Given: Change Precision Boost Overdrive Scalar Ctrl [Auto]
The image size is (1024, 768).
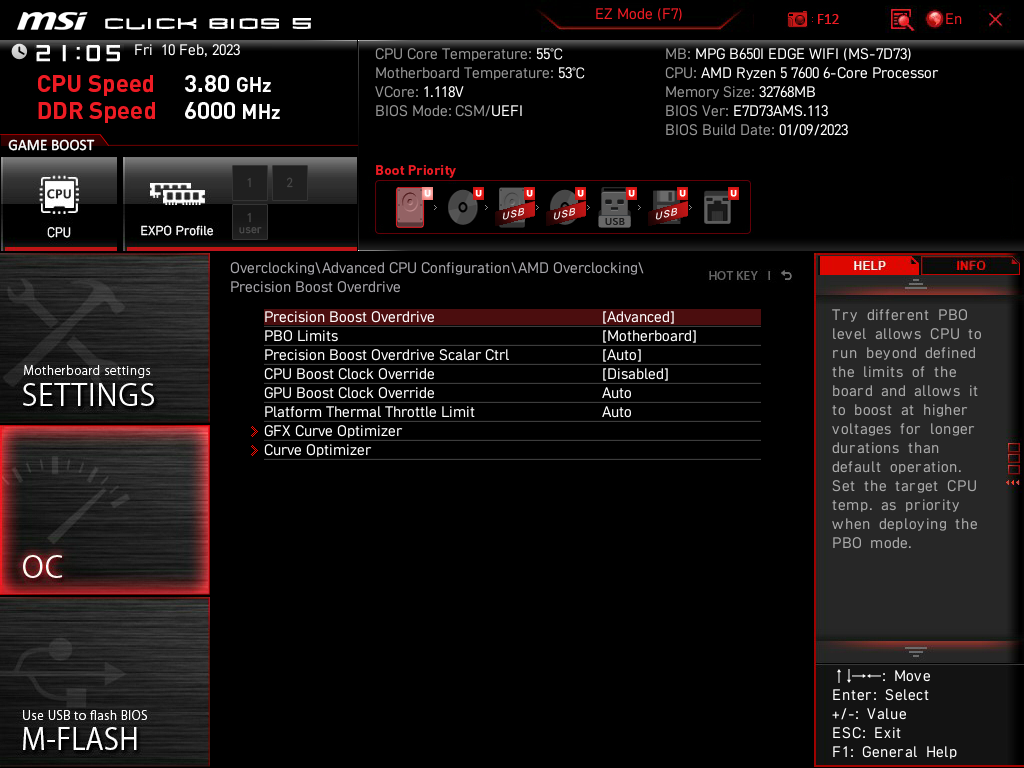Looking at the screenshot, I should 512,355.
